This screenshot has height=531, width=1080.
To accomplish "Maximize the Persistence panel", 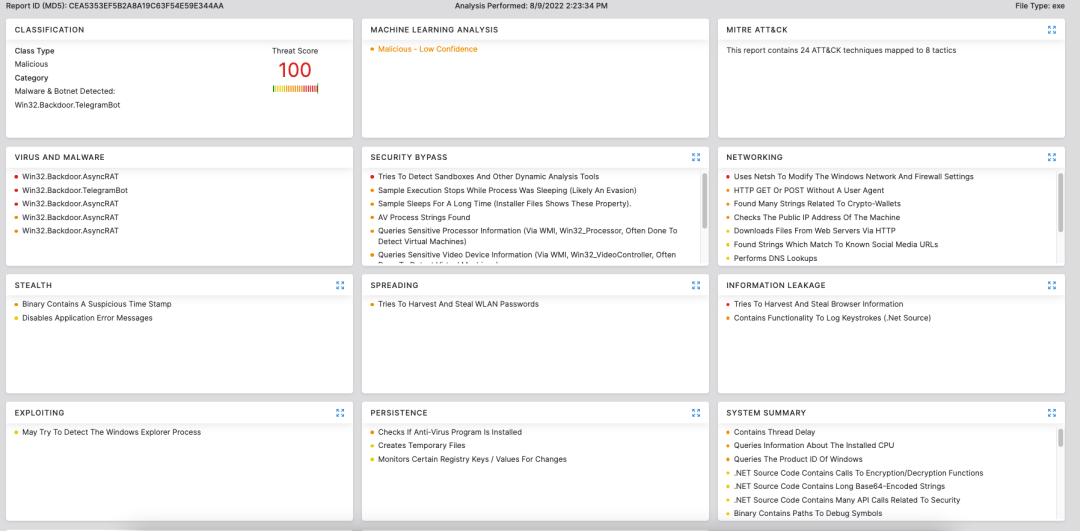I will 696,412.
